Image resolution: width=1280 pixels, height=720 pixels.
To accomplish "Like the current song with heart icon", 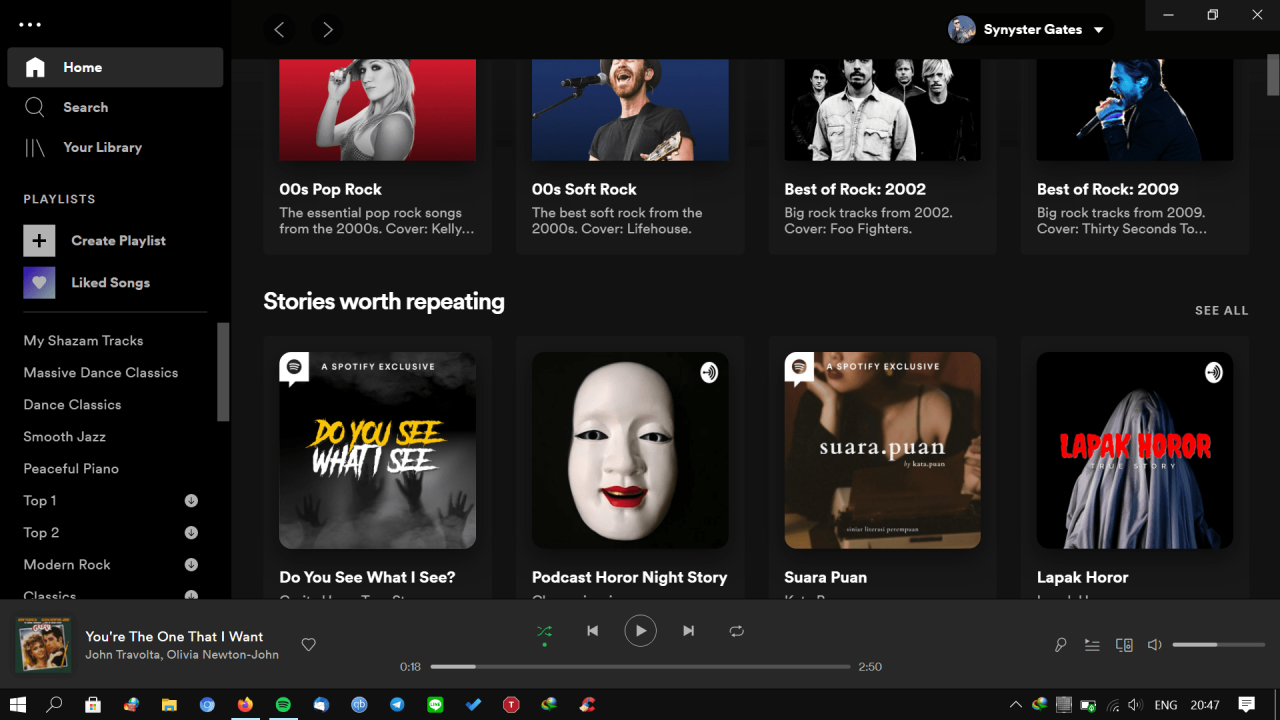I will pyautogui.click(x=309, y=645).
